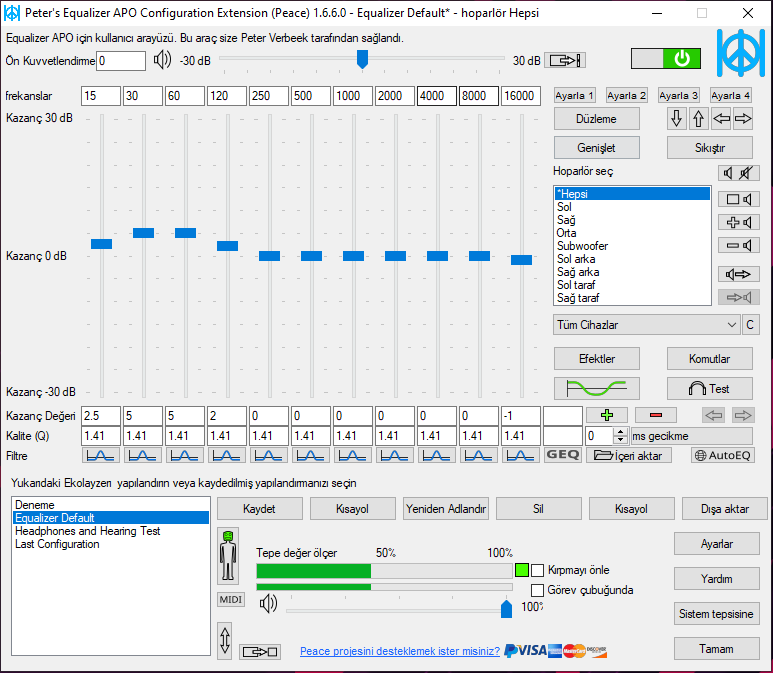Select Ayarla 4 preset
The height and width of the screenshot is (673, 773).
coord(730,95)
